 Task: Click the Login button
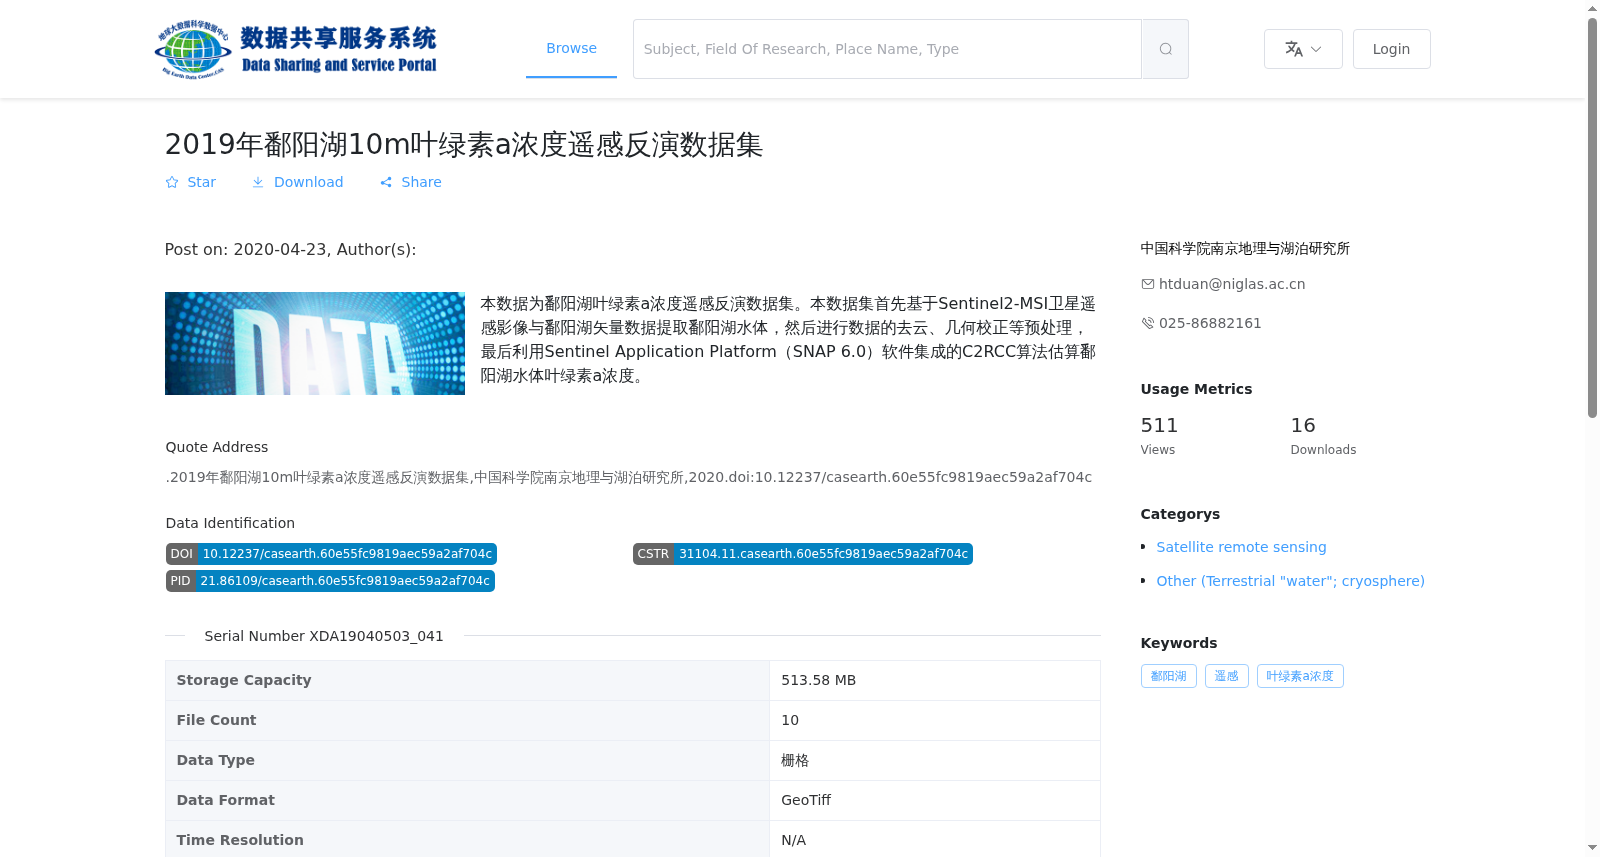point(1391,49)
